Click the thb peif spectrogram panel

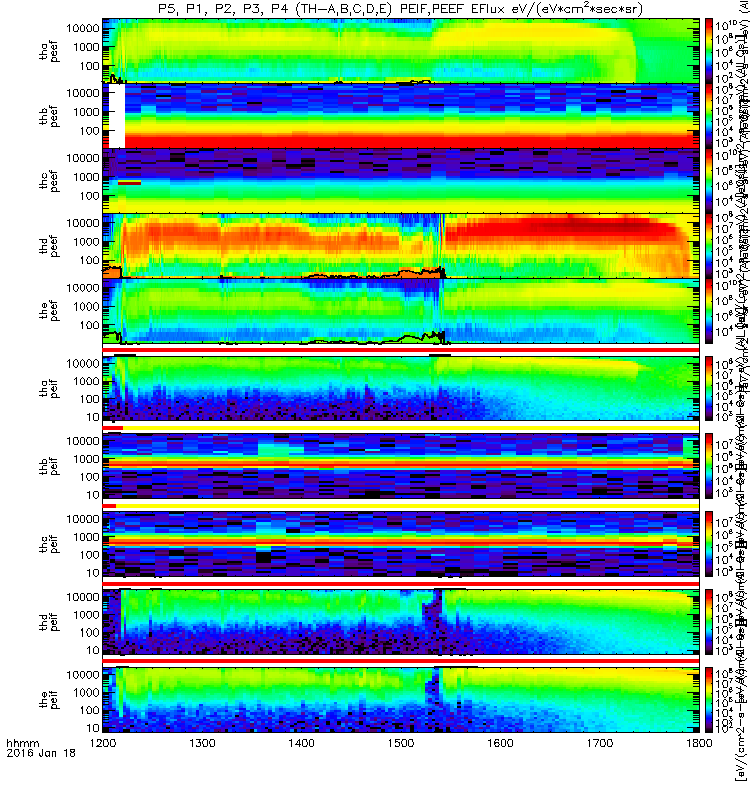point(401,466)
